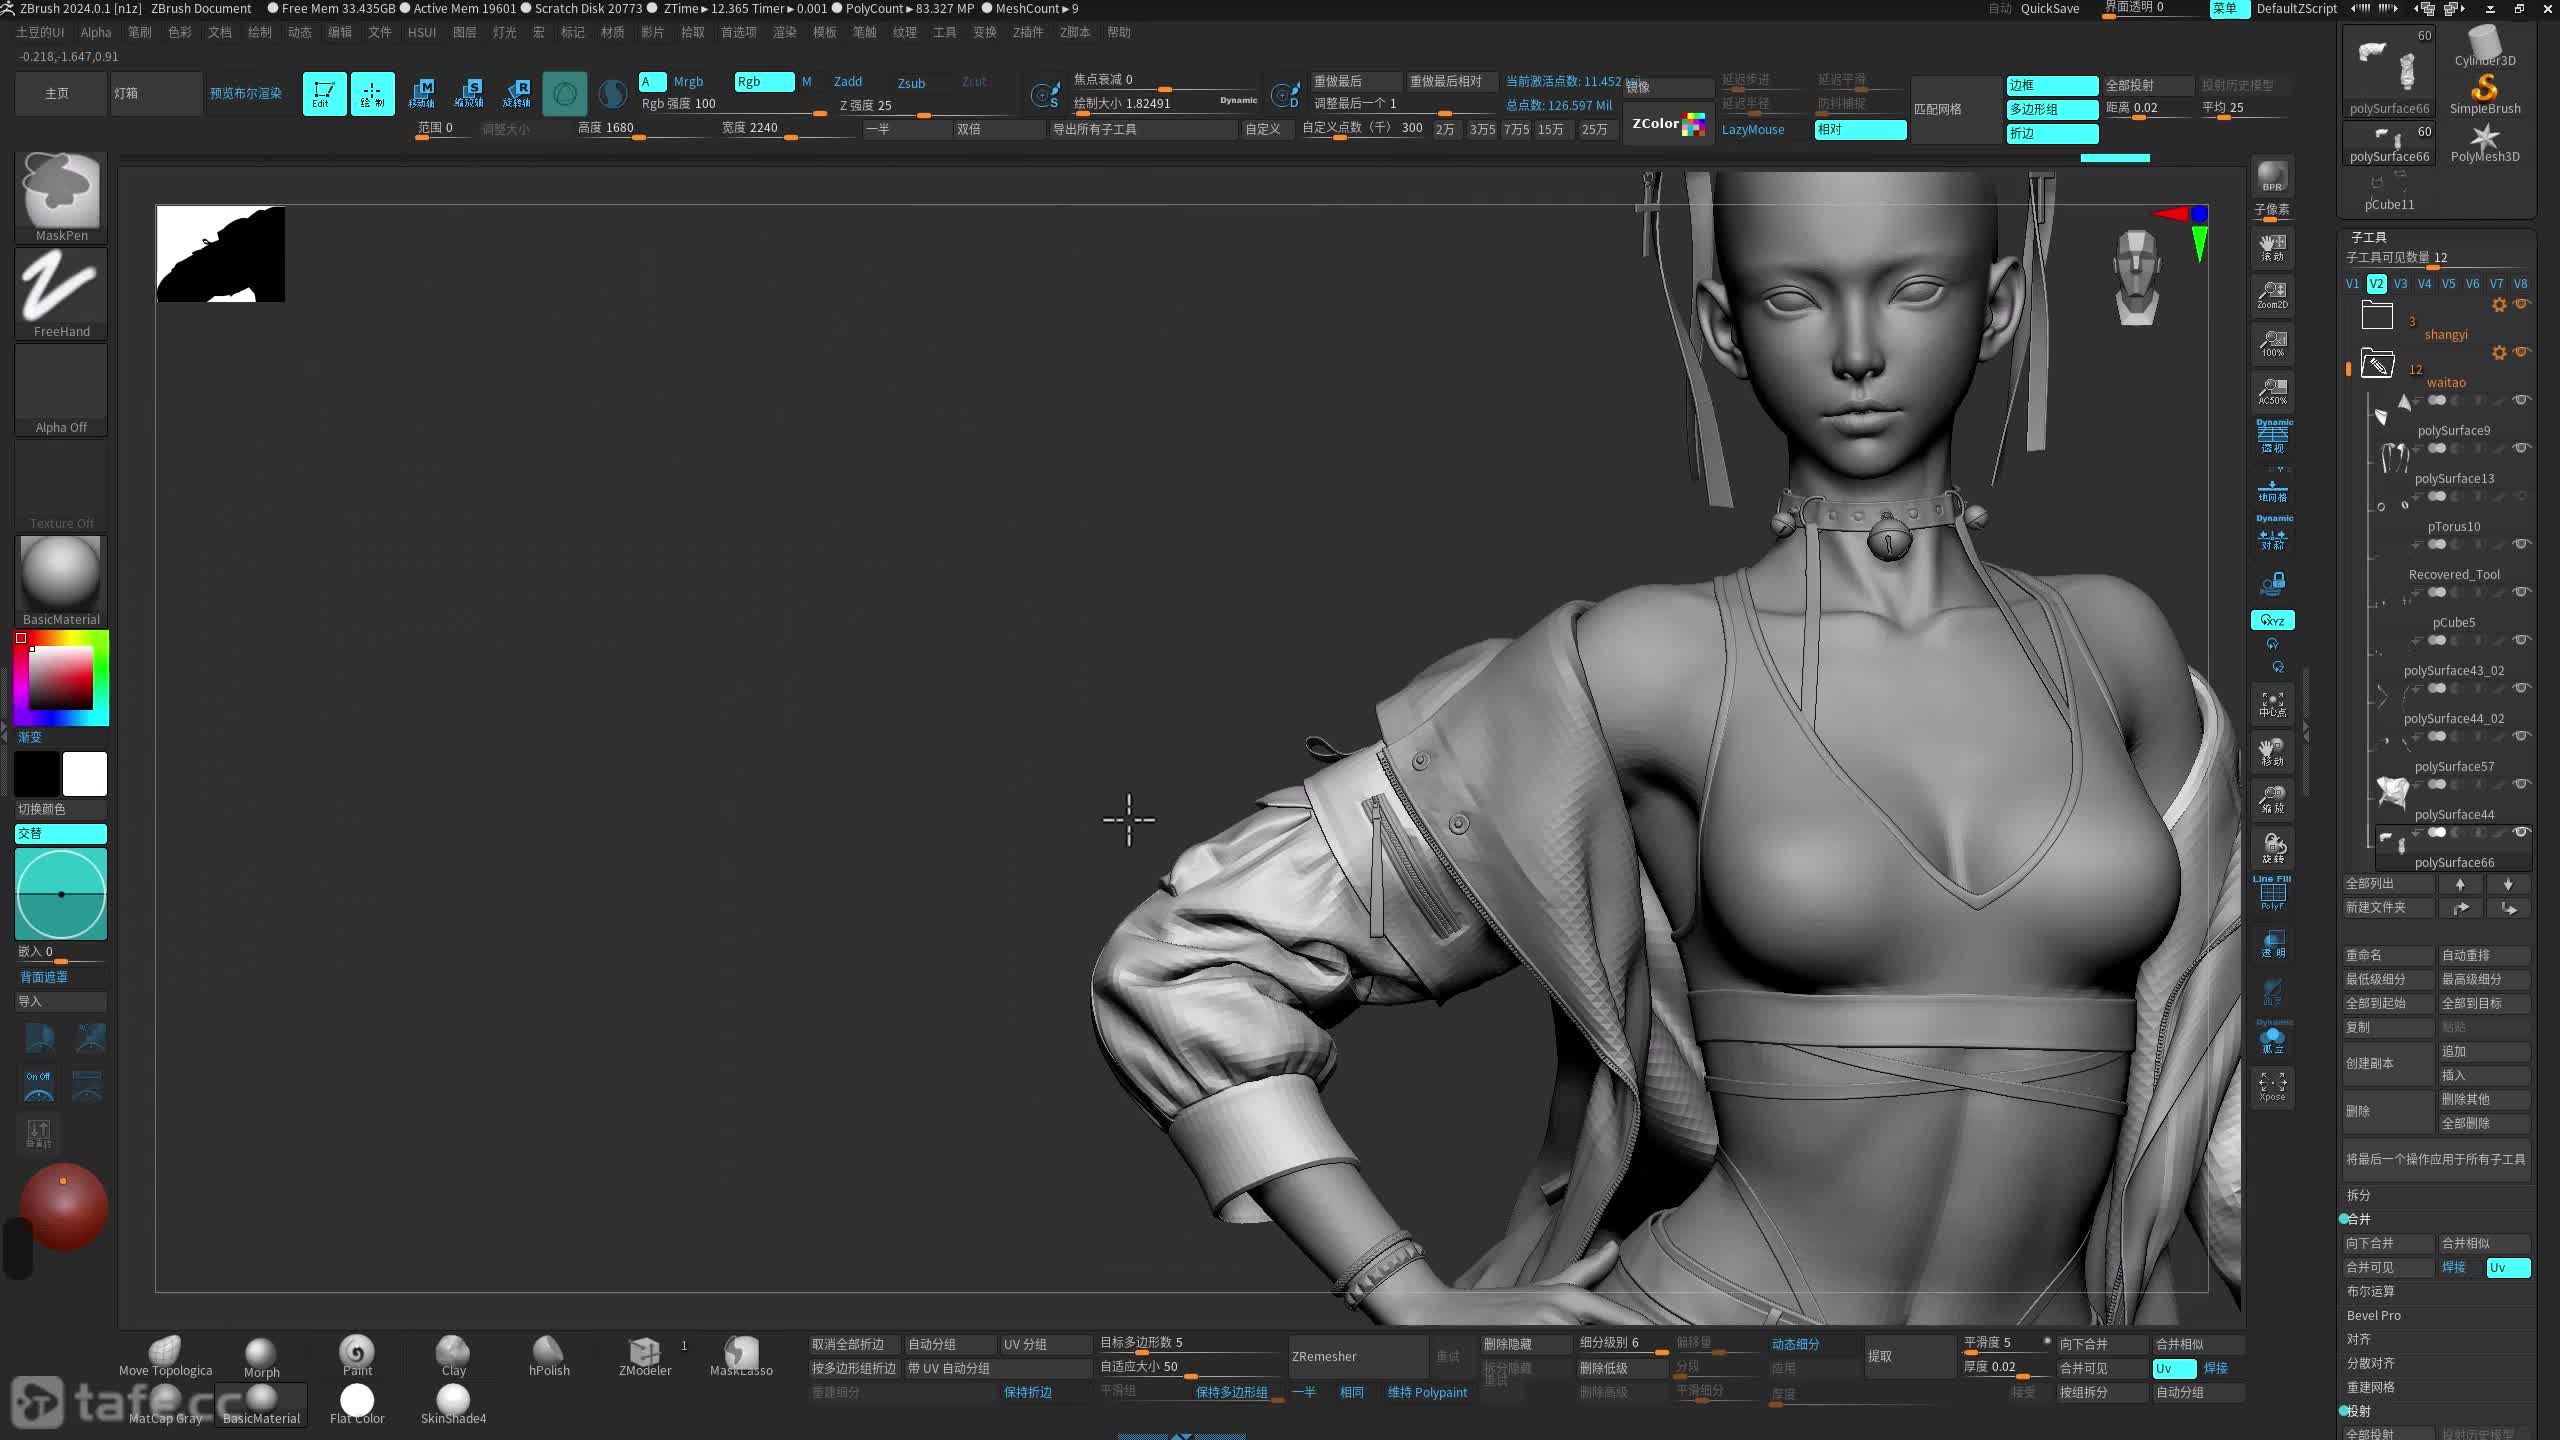Toggle the Dynamic 透视 perspective icon
This screenshot has height=1440, width=2560.
[2273, 436]
